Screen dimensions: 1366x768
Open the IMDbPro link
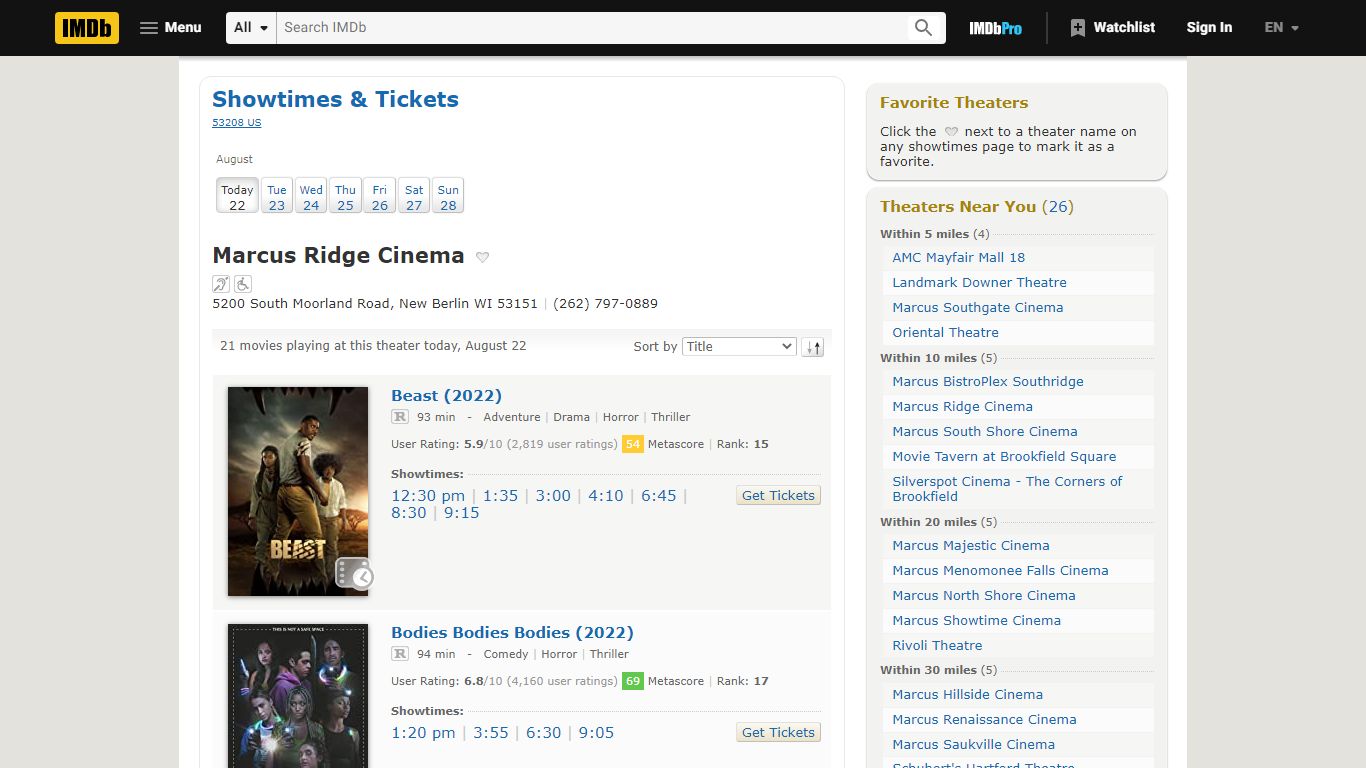pyautogui.click(x=995, y=28)
